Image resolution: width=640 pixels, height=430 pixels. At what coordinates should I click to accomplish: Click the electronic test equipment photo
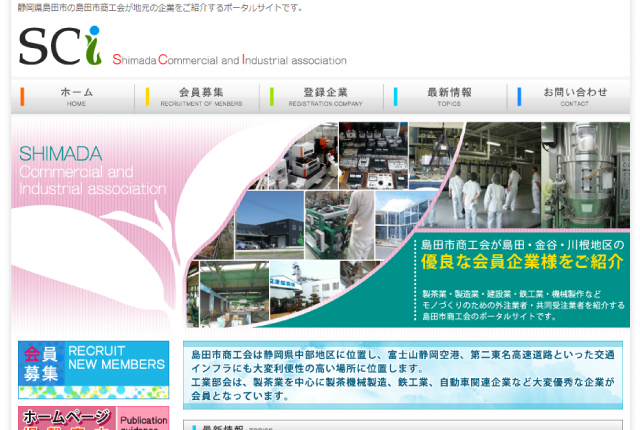coord(373,155)
